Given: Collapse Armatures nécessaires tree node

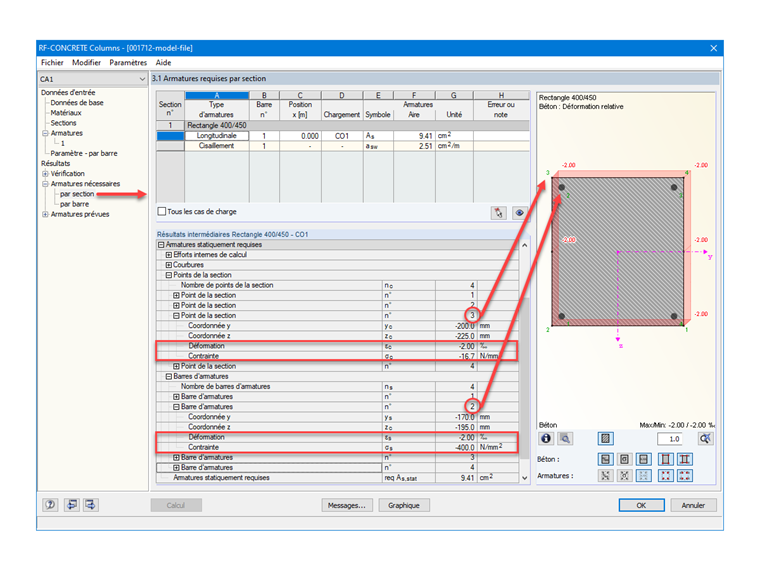Looking at the screenshot, I should coord(45,184).
